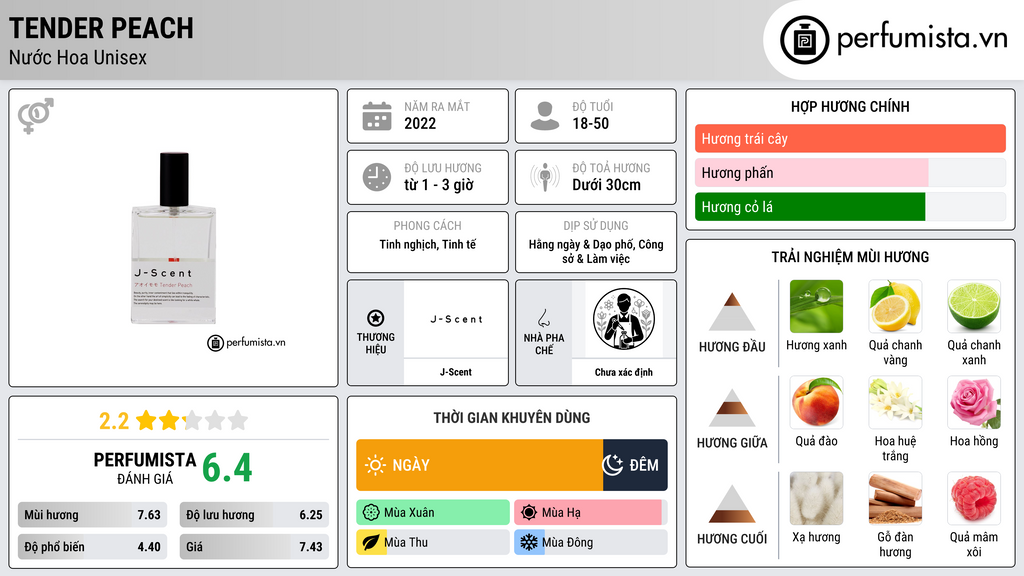Click the Mùa Thu season bar
The image size is (1024, 576).
coord(433,542)
